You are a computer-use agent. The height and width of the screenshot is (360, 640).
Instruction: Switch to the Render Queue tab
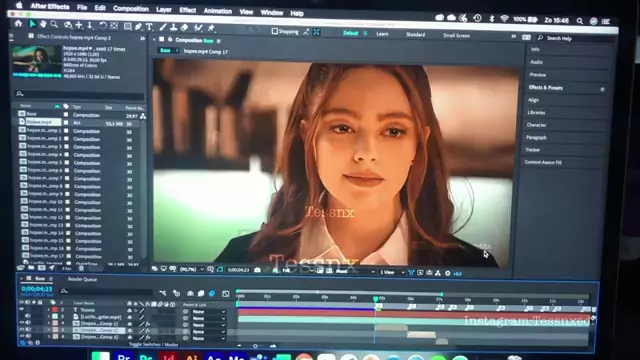pyautogui.click(x=82, y=280)
